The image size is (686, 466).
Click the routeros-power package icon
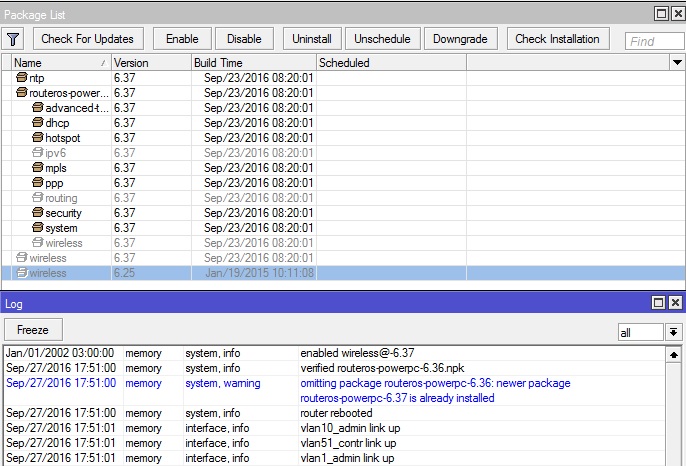pos(21,92)
